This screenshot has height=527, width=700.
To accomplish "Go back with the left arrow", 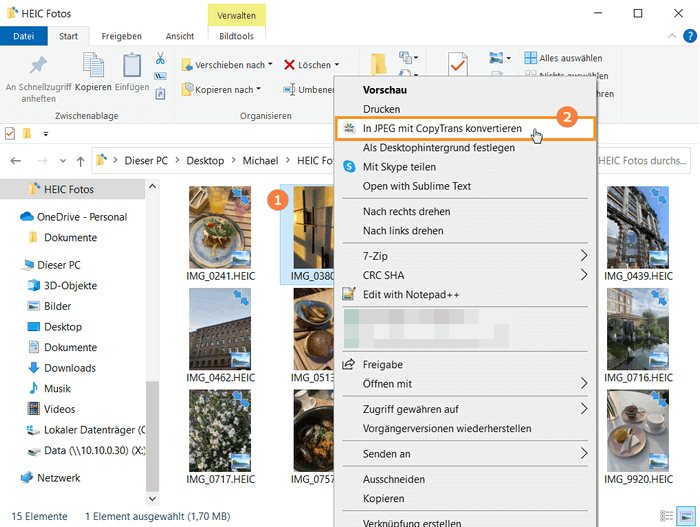I will (16, 161).
